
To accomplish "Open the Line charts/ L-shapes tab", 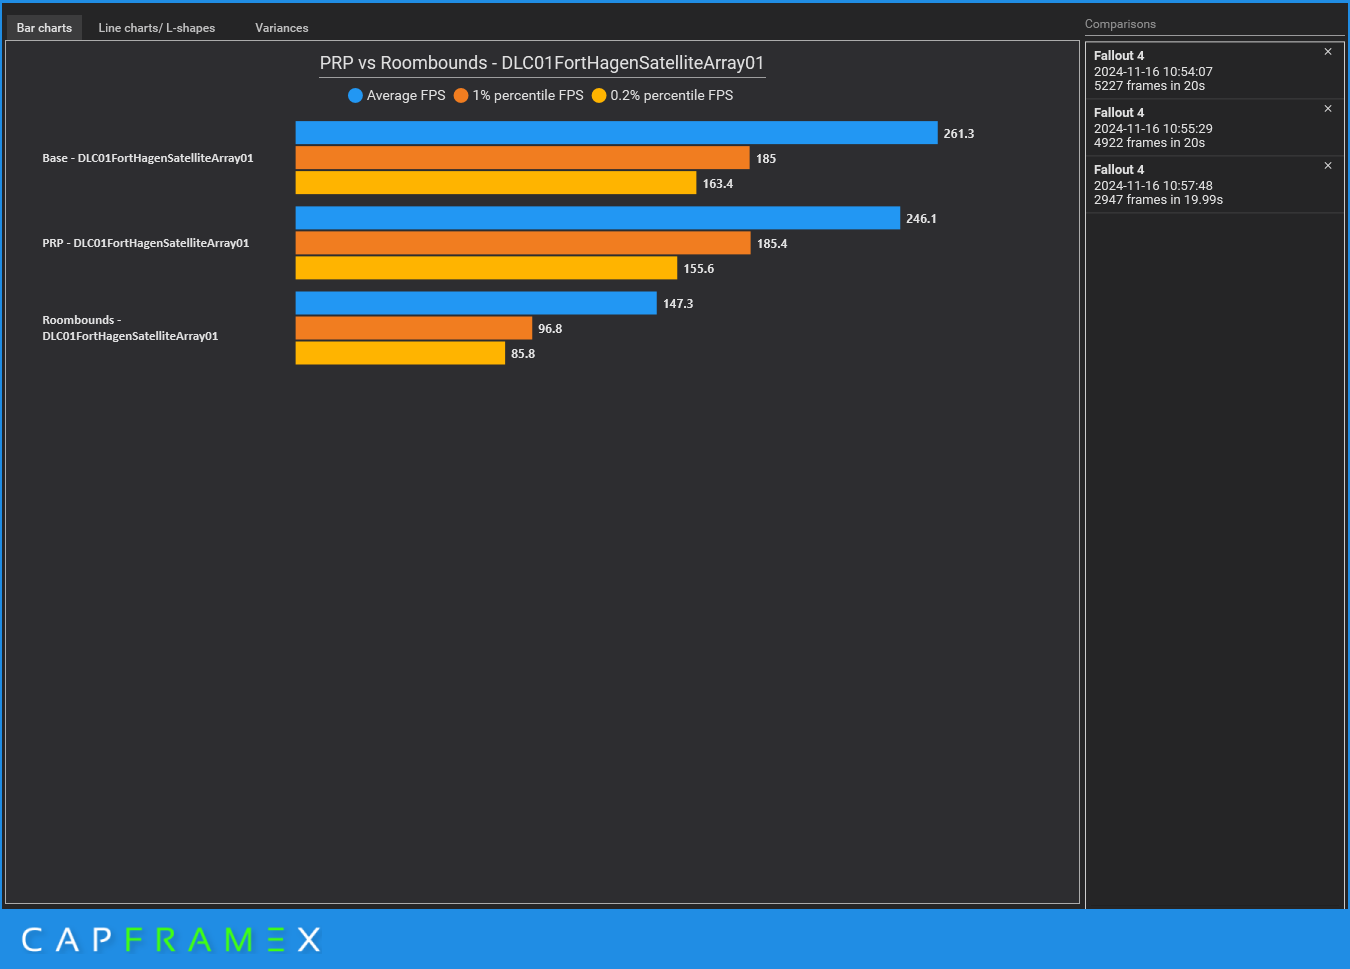I will click(157, 28).
